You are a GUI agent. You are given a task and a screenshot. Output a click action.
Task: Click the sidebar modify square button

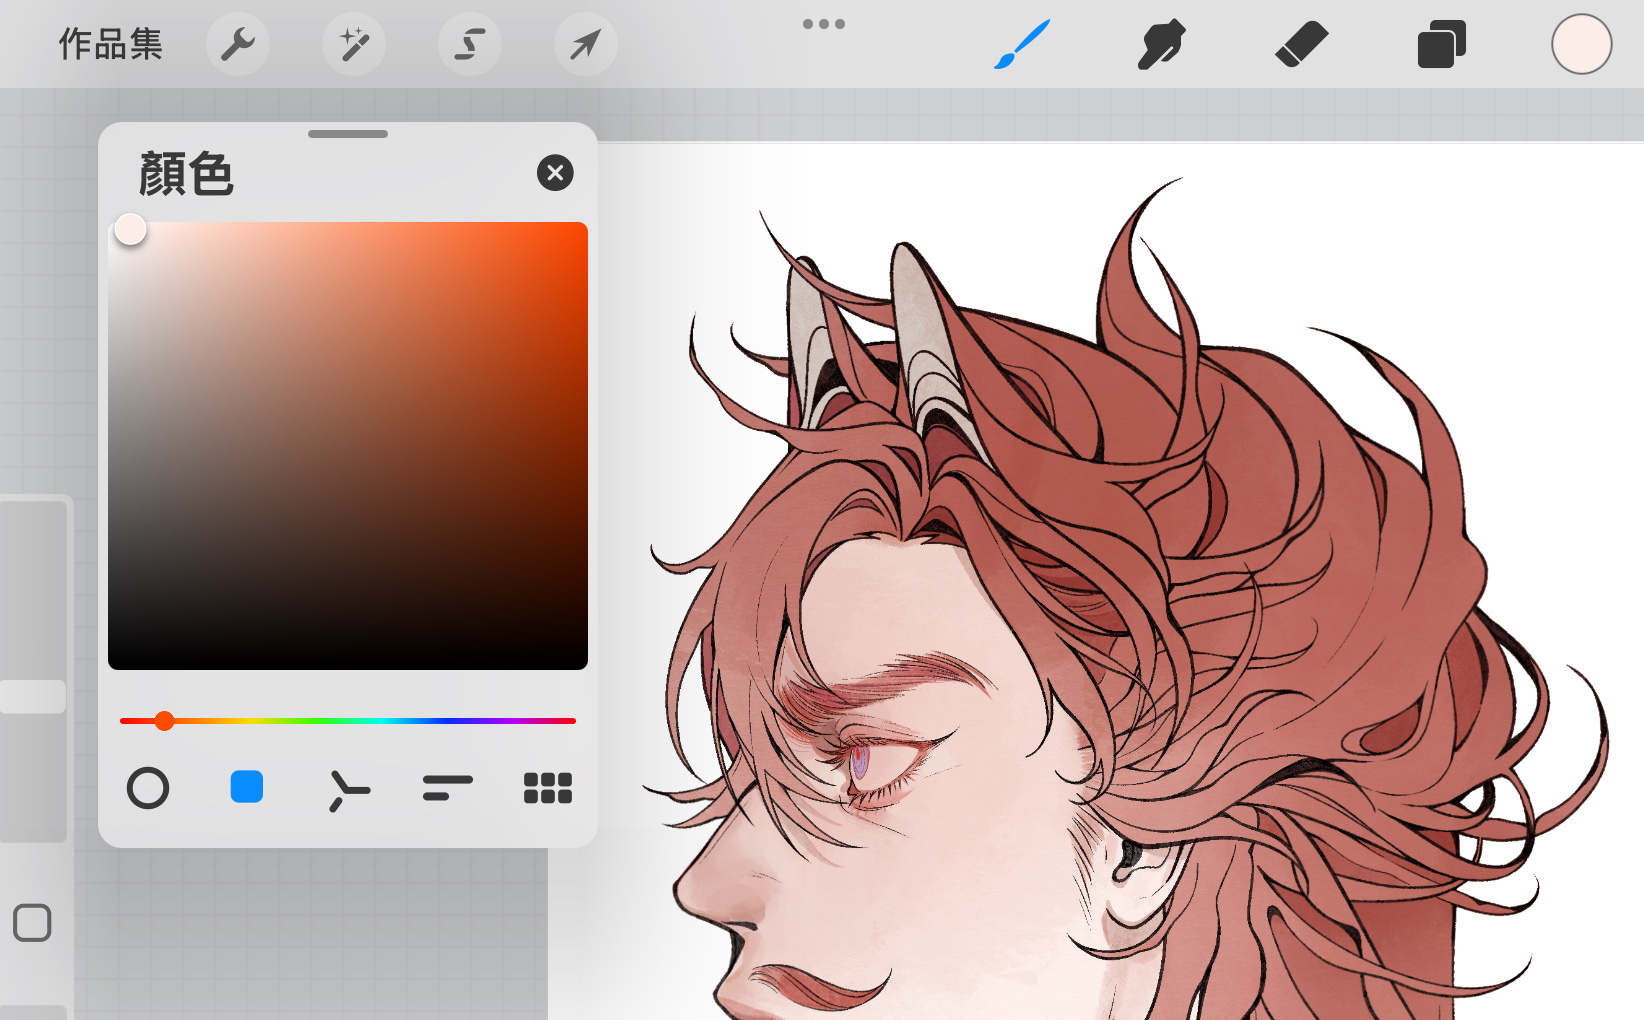pyautogui.click(x=32, y=923)
